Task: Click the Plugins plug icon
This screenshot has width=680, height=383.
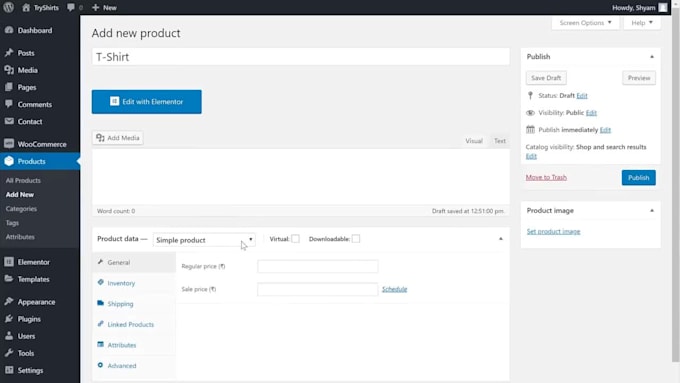Action: (9, 318)
